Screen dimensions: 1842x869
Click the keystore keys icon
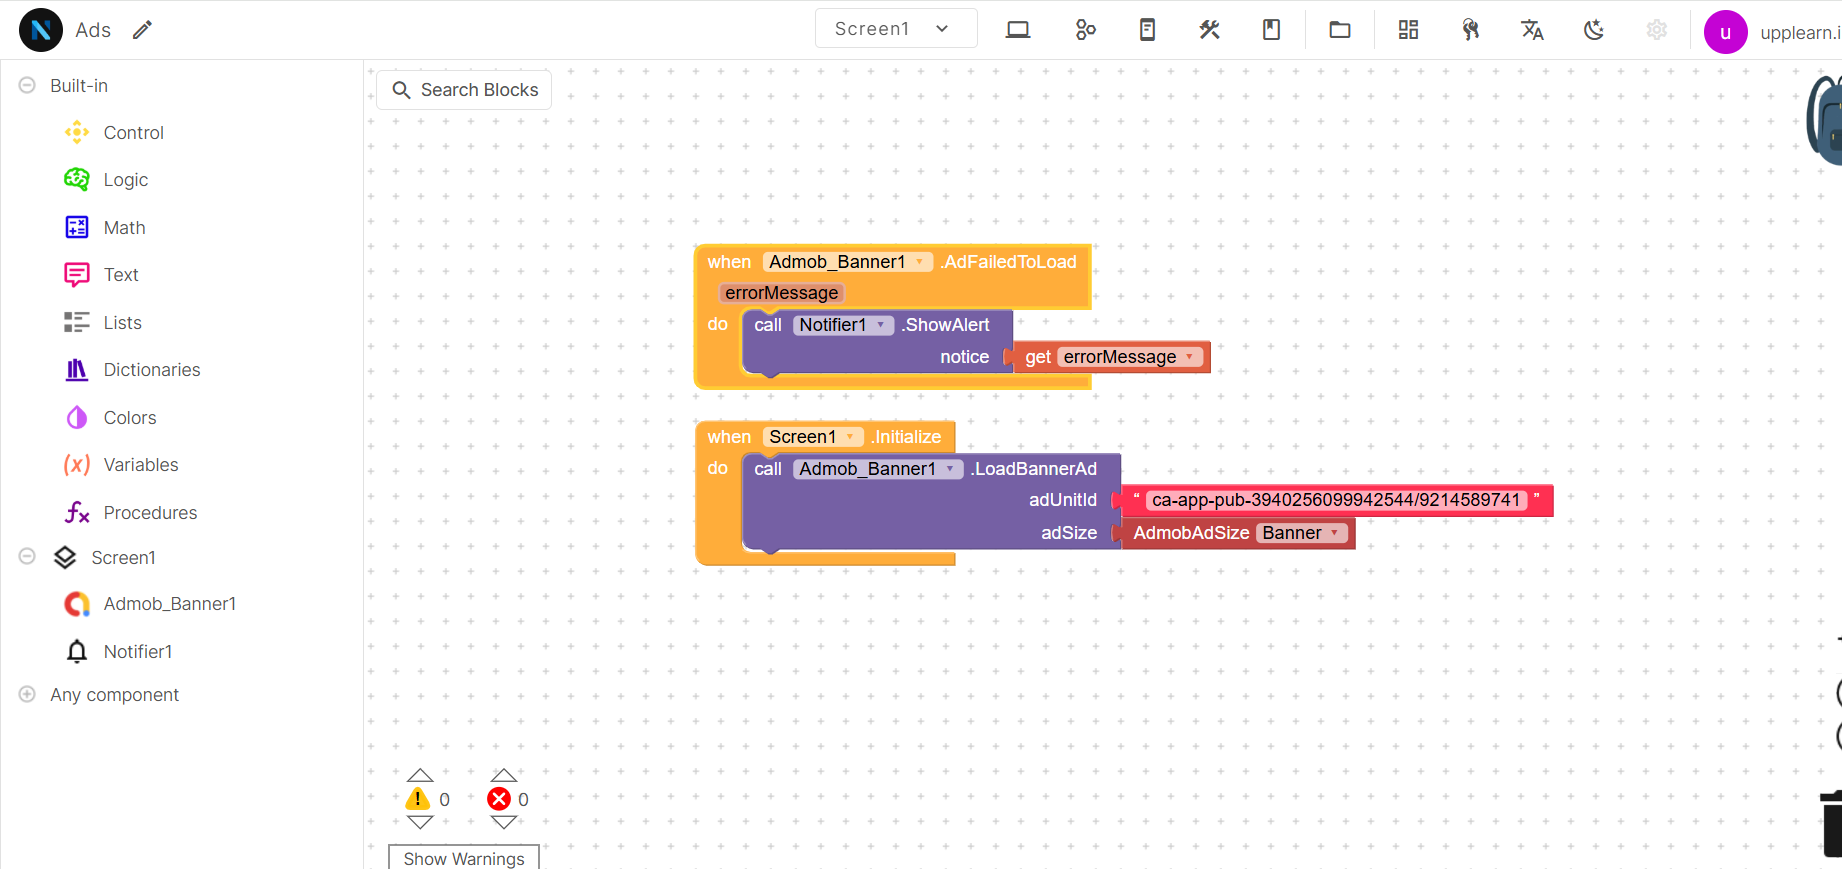tap(1470, 30)
